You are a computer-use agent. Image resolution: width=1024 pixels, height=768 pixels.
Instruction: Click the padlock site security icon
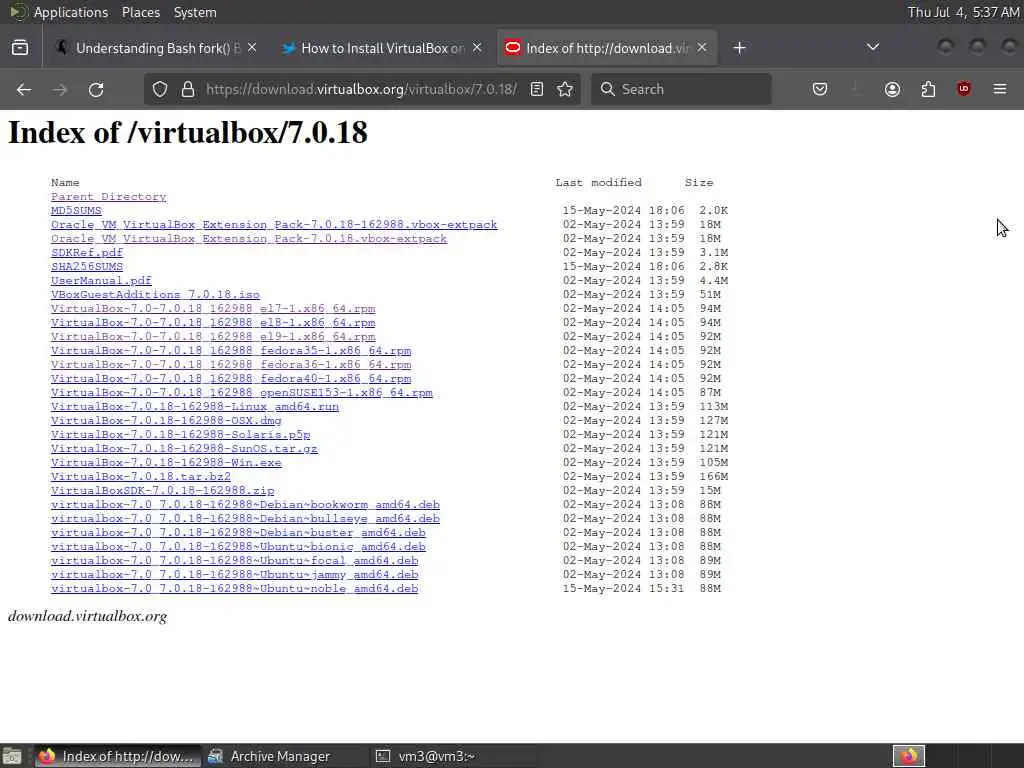188,89
